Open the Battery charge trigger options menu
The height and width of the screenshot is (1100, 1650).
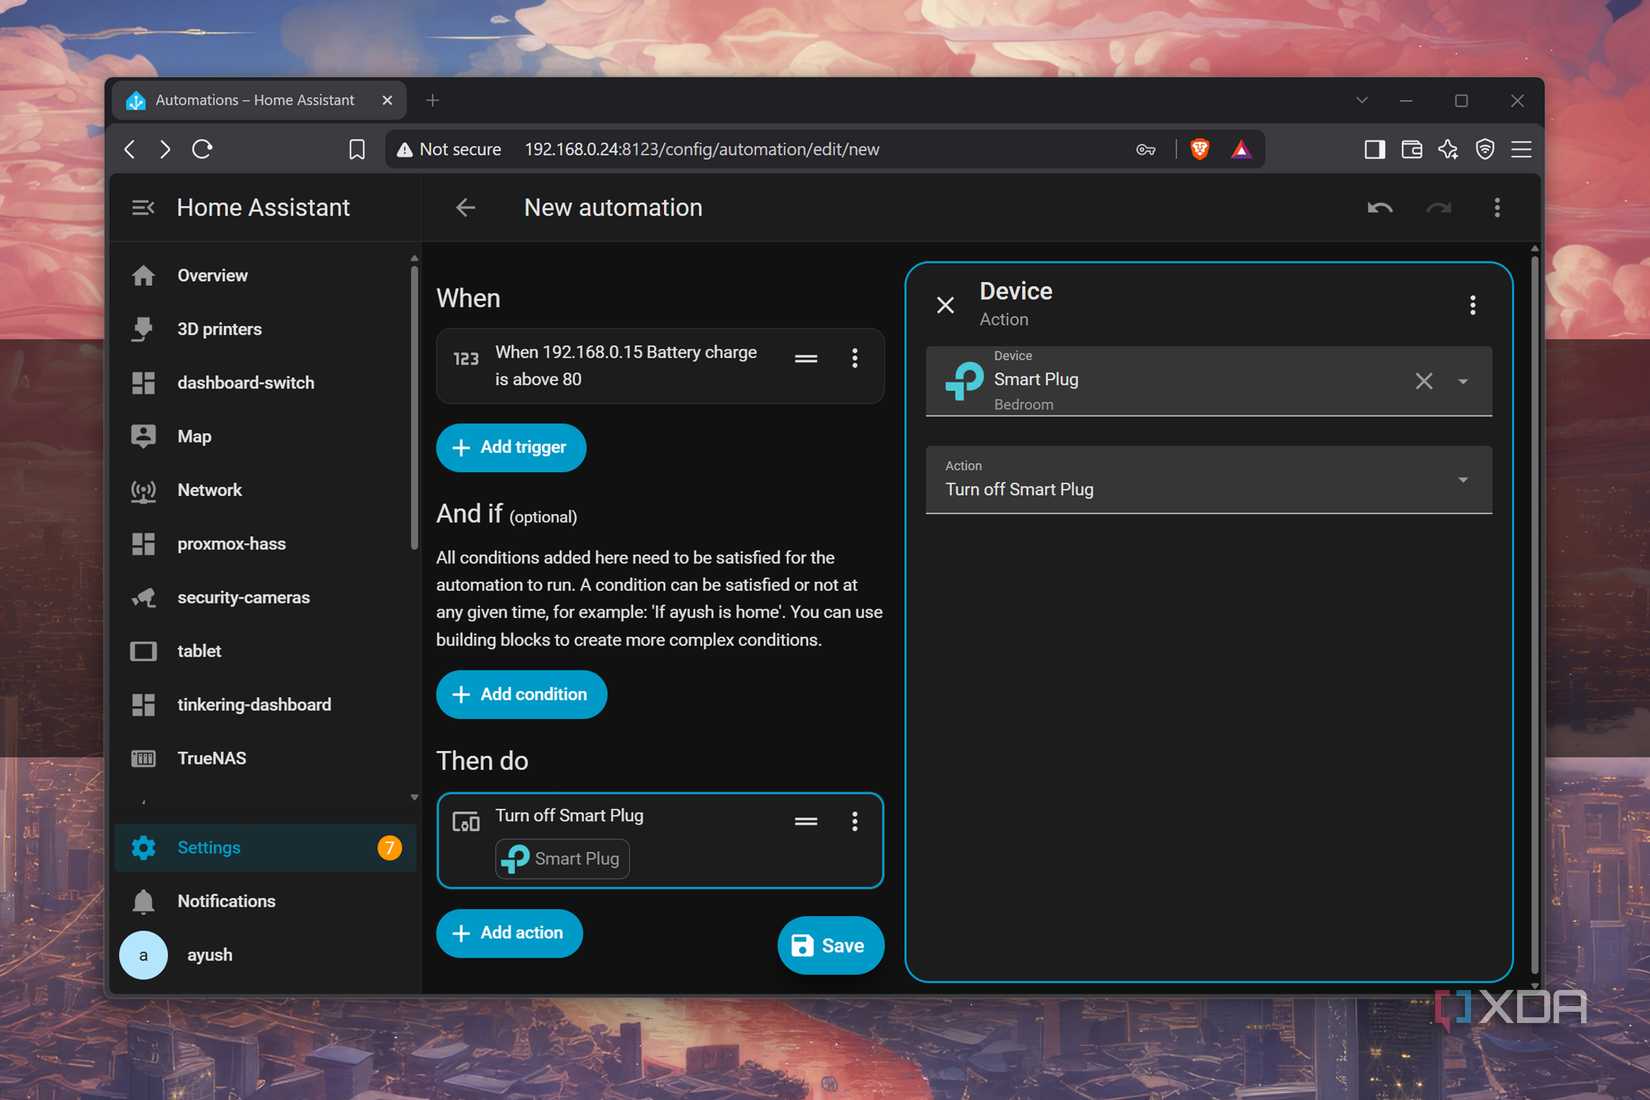pos(855,358)
